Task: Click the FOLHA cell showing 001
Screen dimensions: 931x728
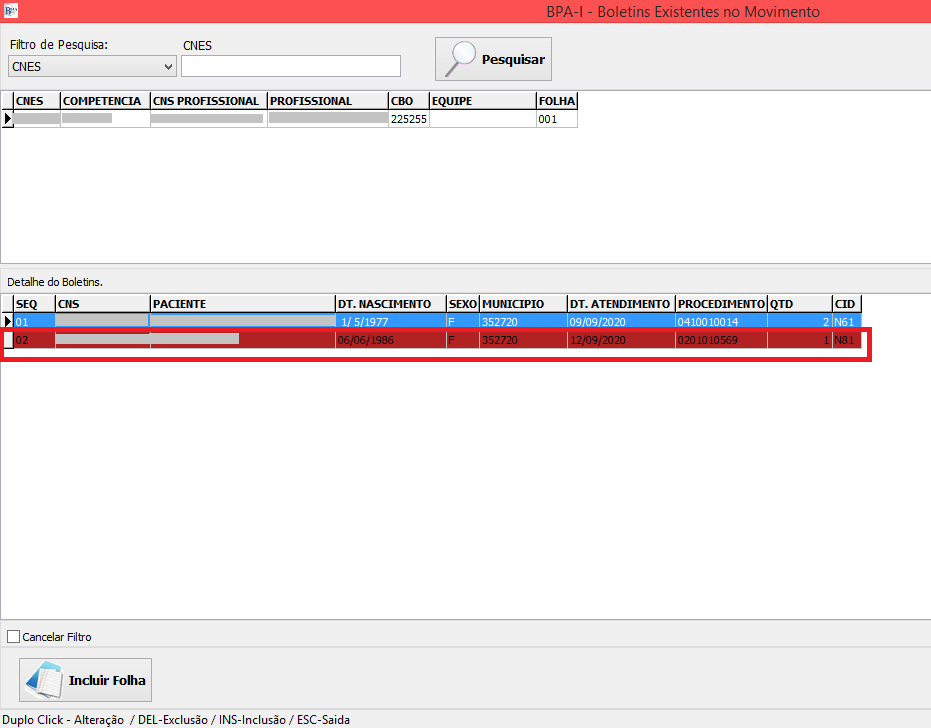Action: (556, 119)
